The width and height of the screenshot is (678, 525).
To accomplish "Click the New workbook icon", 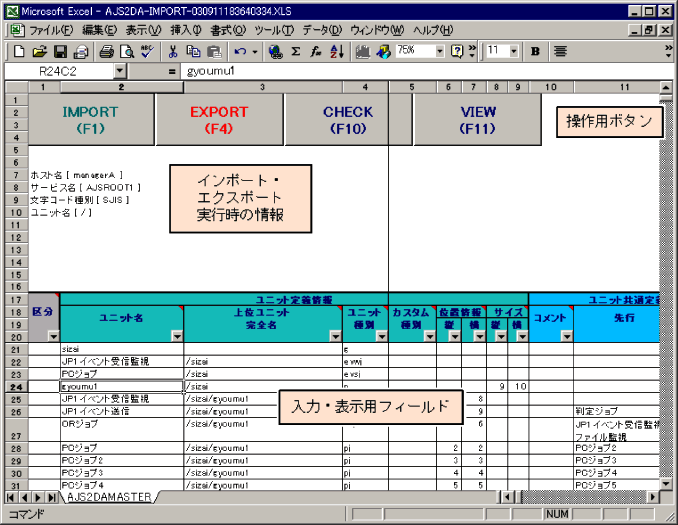I will point(19,51).
